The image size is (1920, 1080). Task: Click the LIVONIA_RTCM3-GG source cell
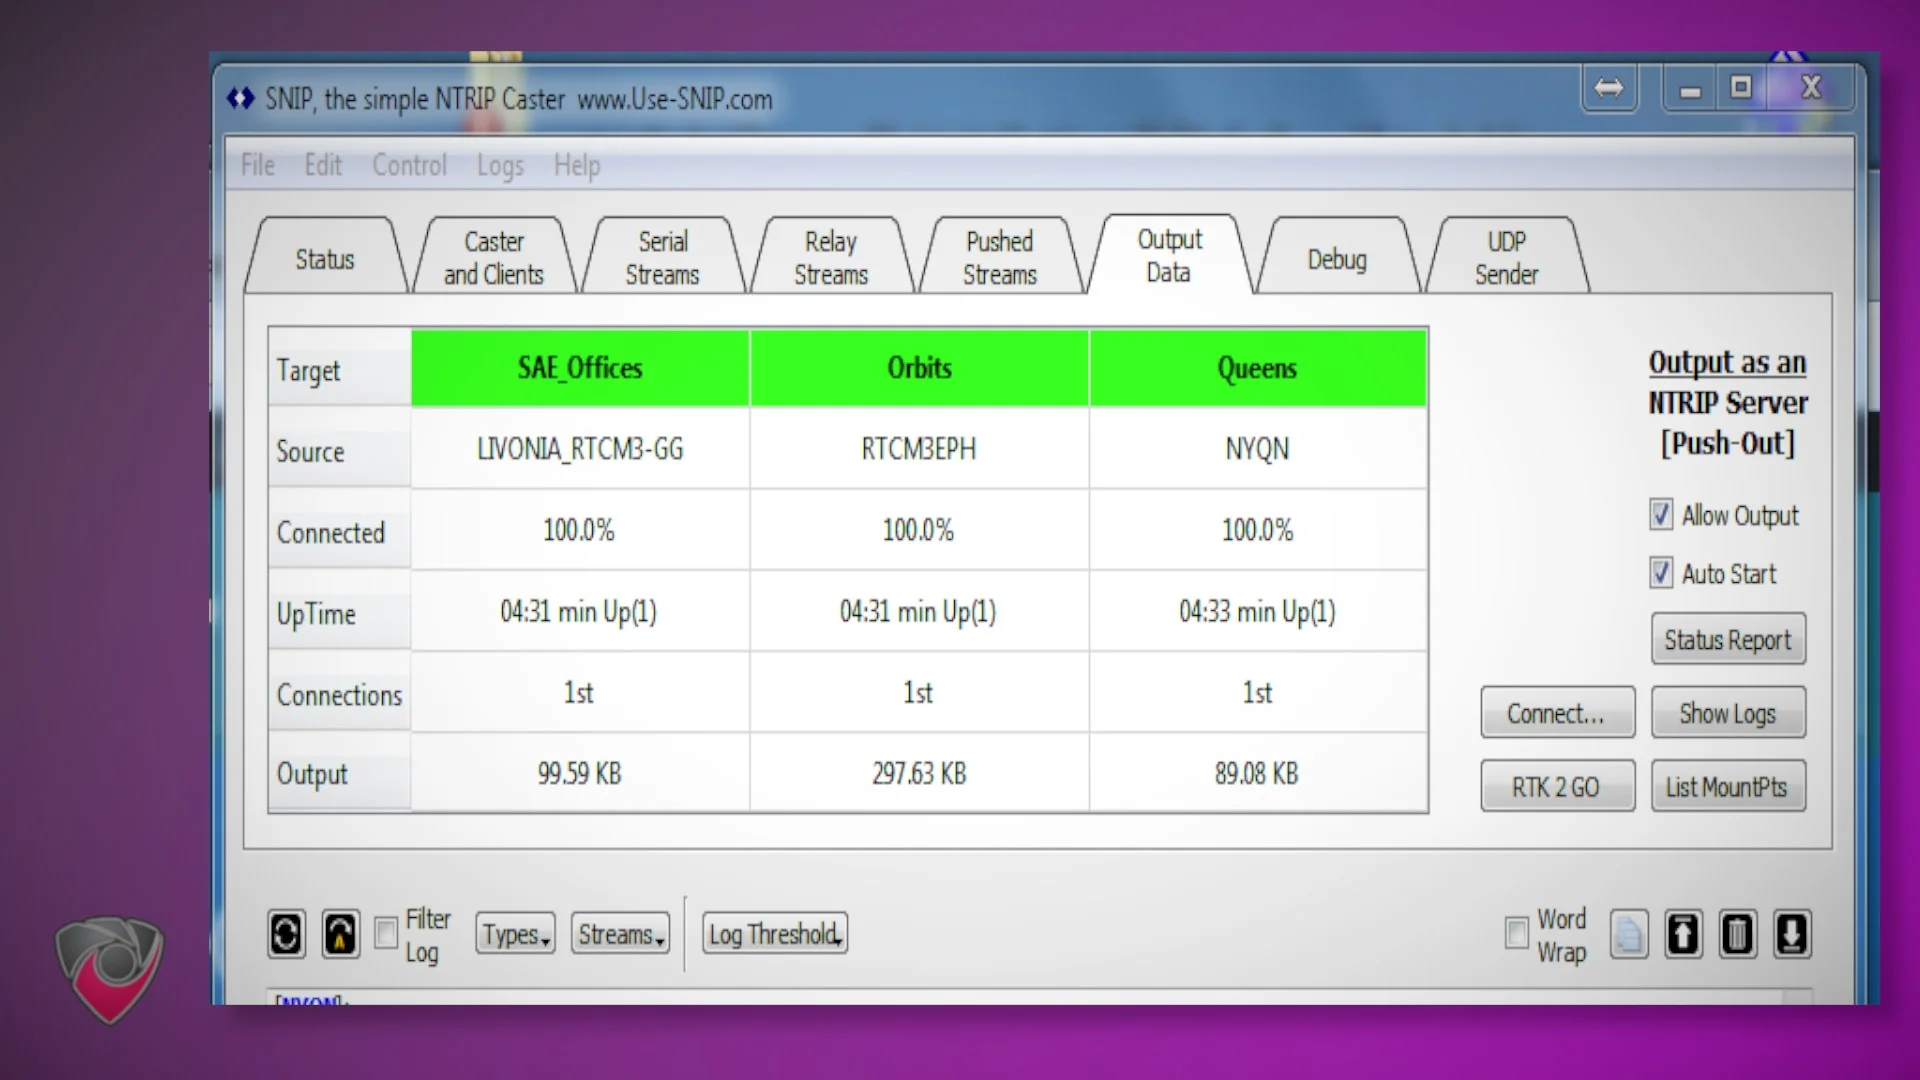pyautogui.click(x=580, y=449)
